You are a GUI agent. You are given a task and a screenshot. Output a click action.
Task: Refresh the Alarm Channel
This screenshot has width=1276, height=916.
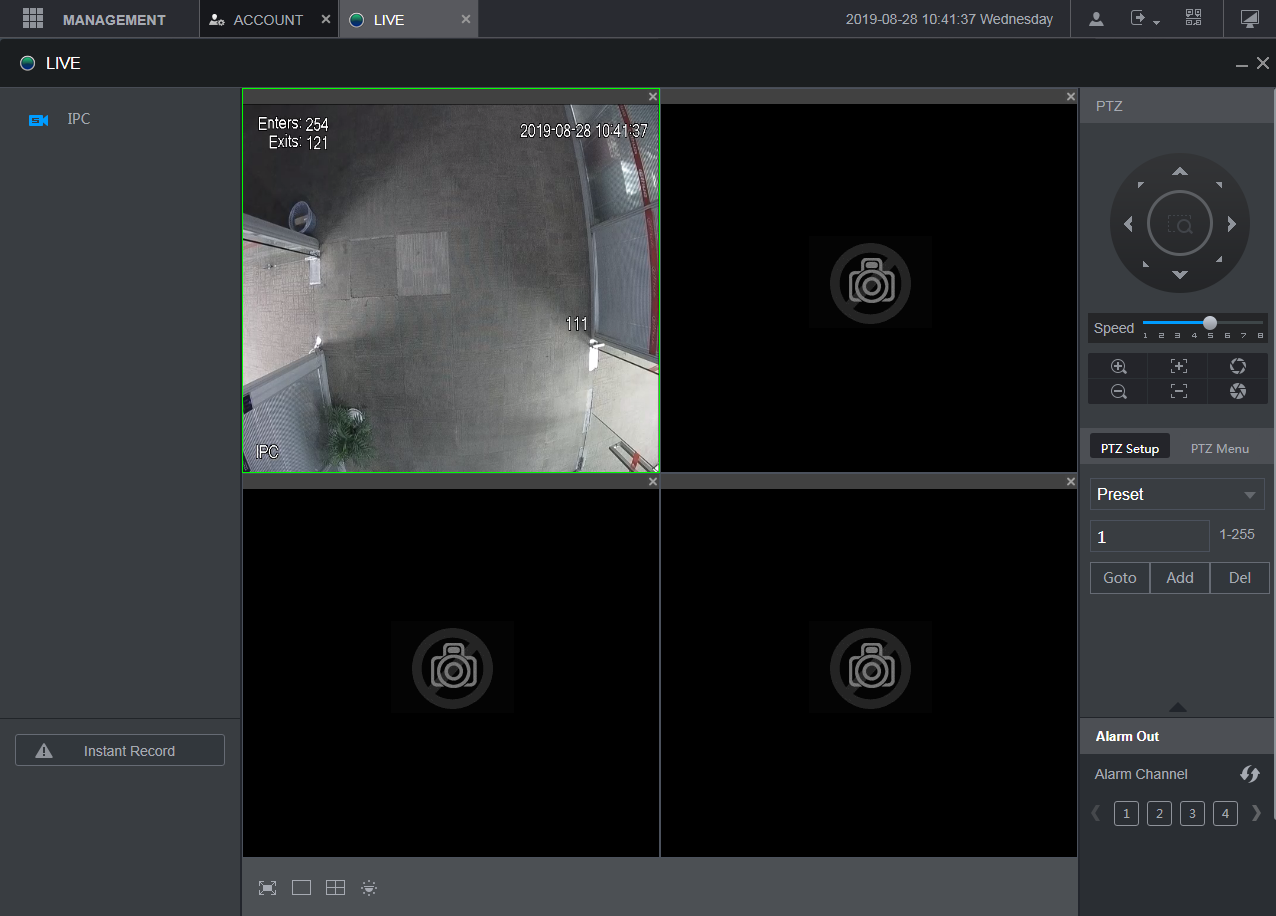[1250, 774]
